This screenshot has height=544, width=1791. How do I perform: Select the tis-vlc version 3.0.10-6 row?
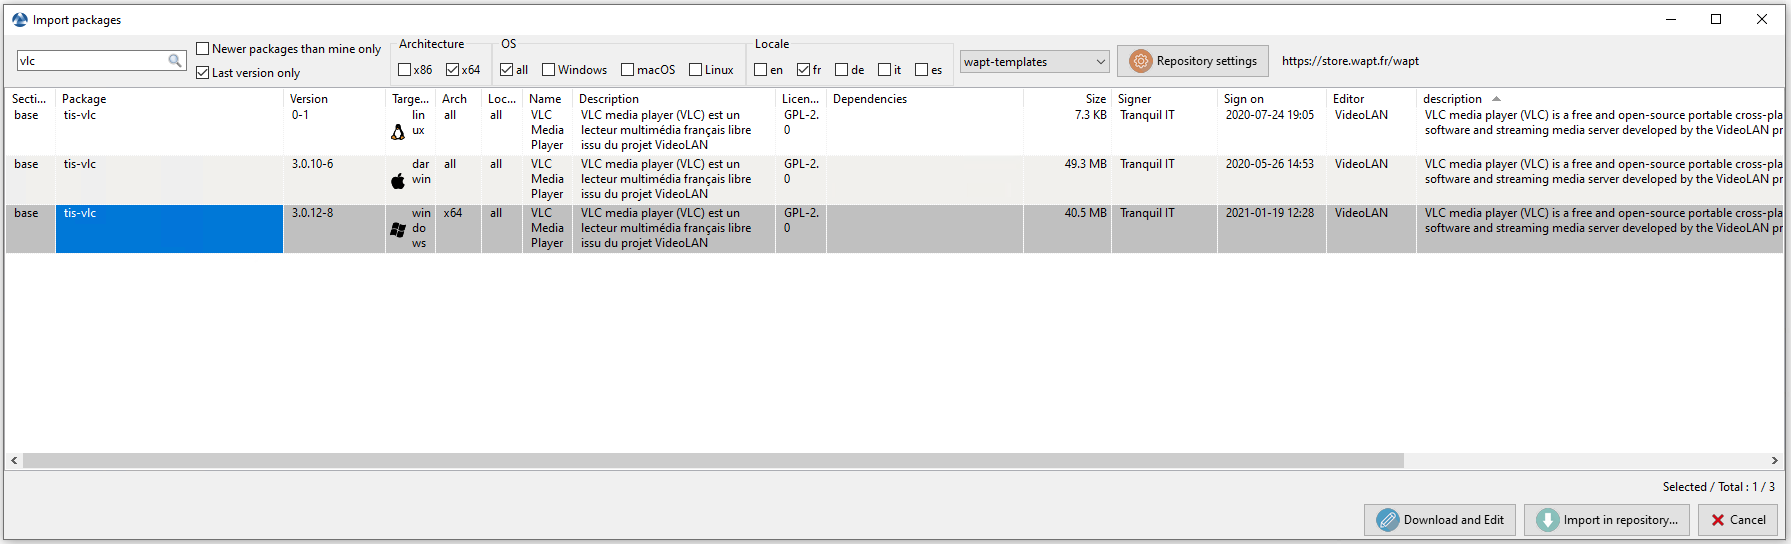click(894, 180)
